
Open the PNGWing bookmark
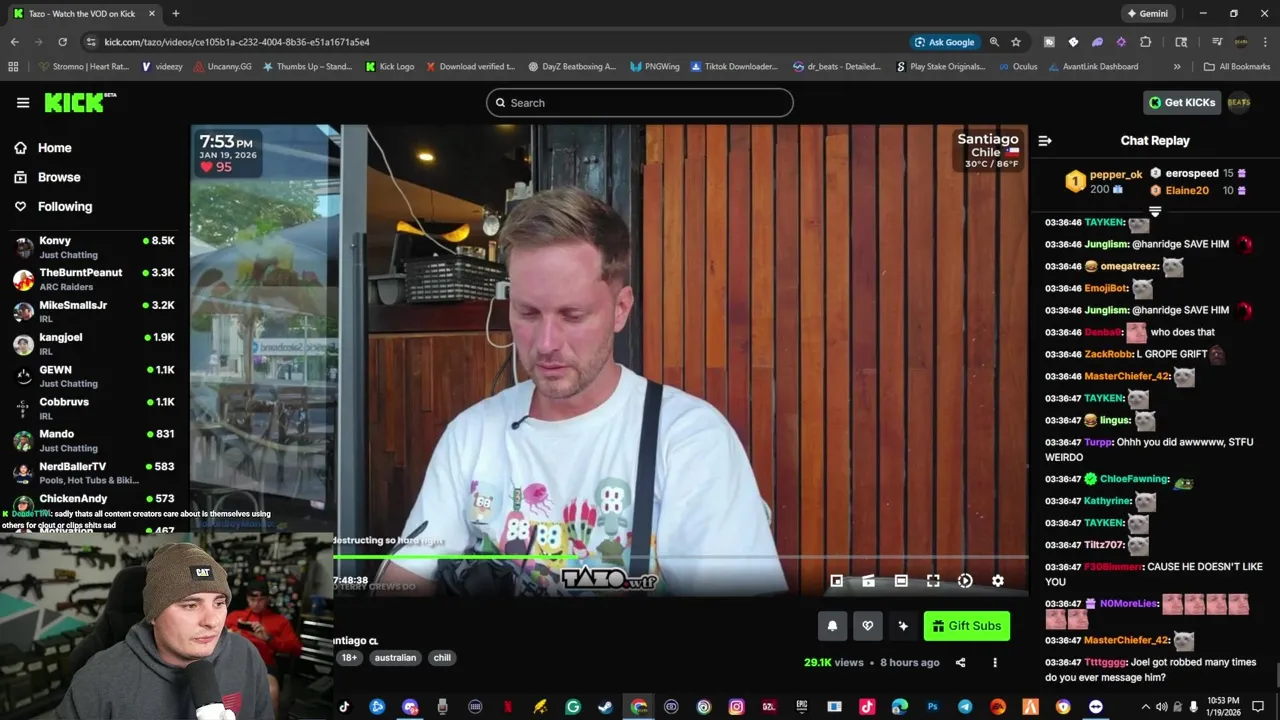[x=655, y=67]
